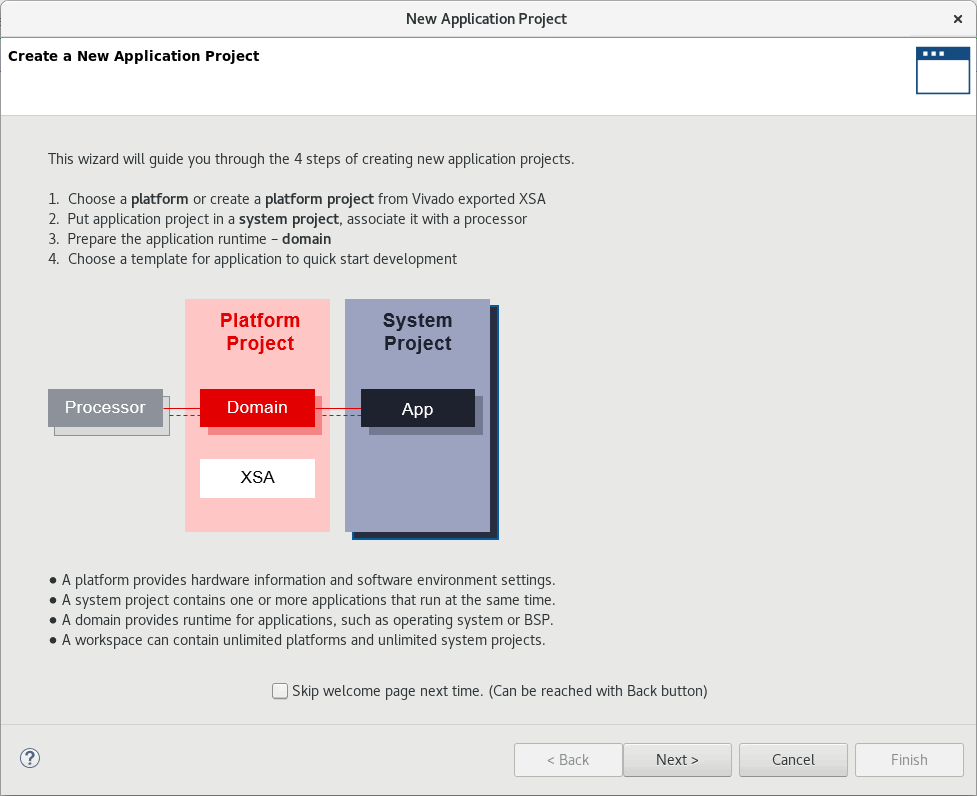The width and height of the screenshot is (977, 796).
Task: Click the gray Processor block in diagram
Action: 105,408
